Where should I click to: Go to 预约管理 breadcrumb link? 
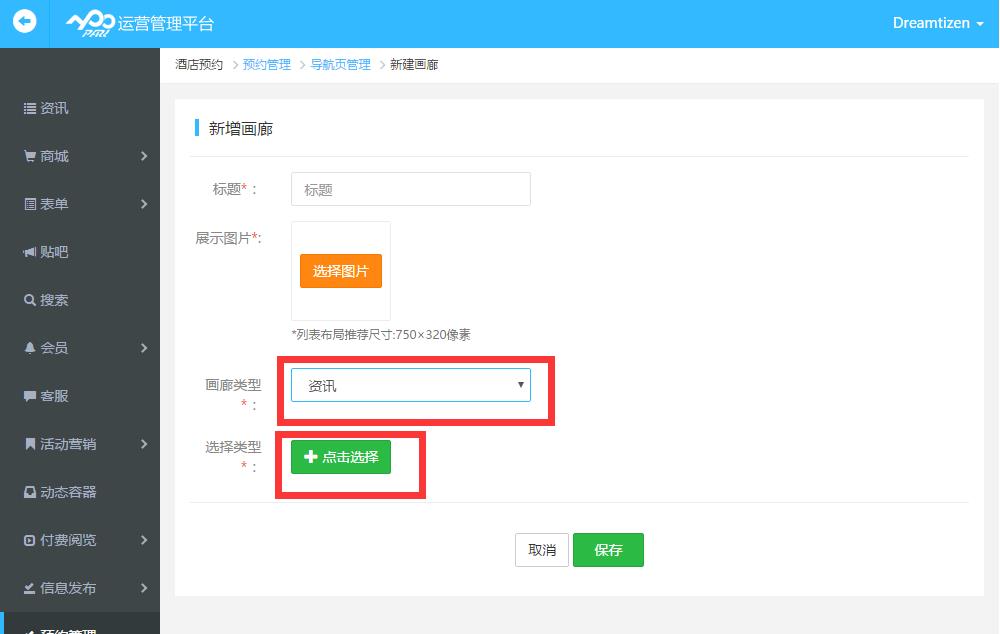[x=266, y=65]
